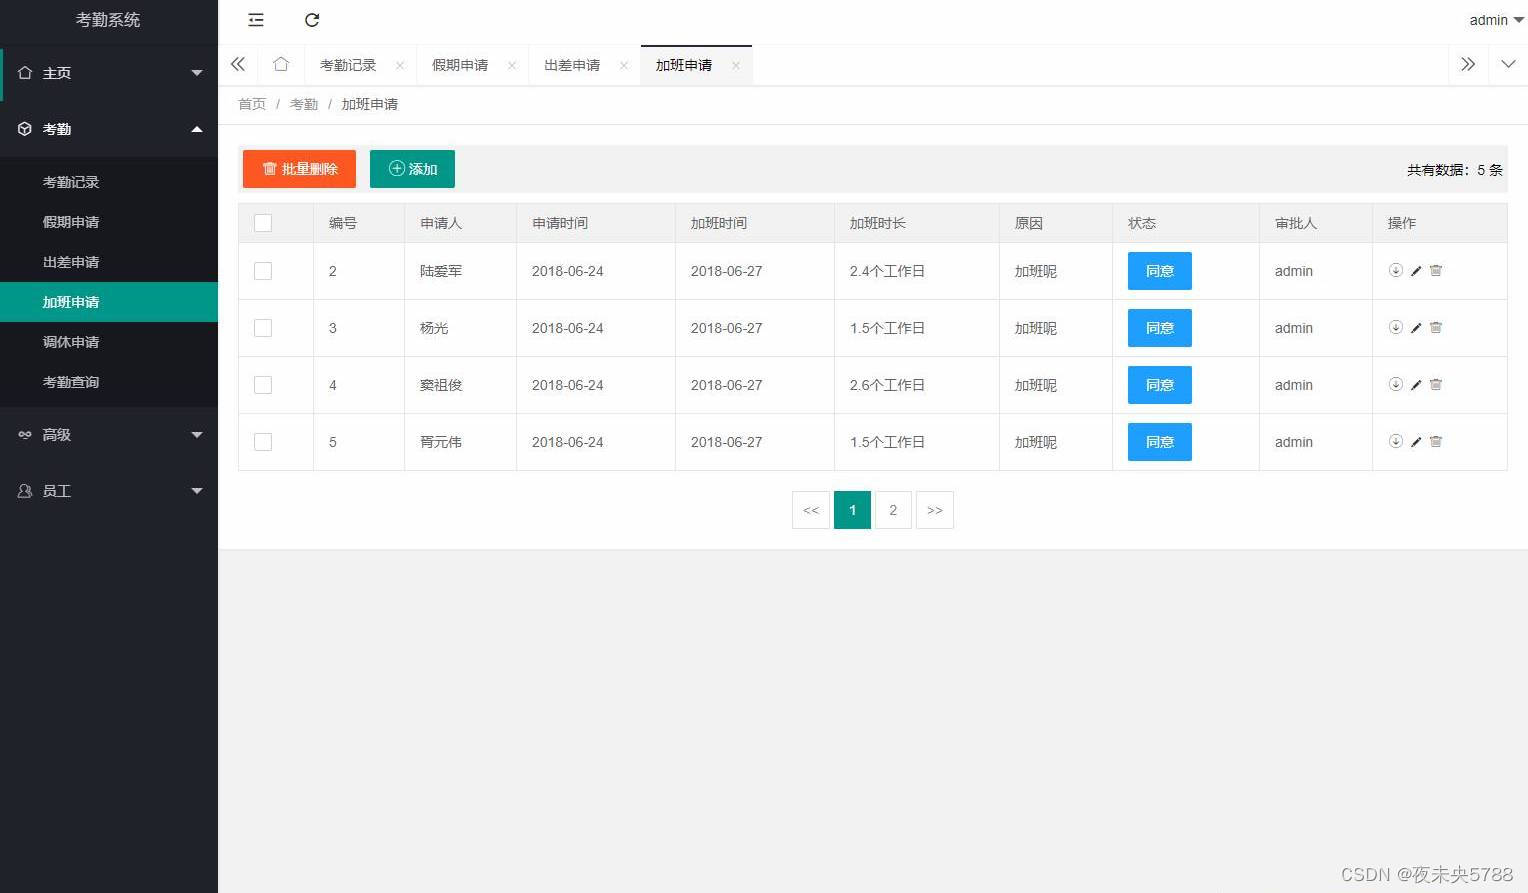Open 出差申请 in the sidebar
Screen dimensions: 1528x893
coord(109,262)
